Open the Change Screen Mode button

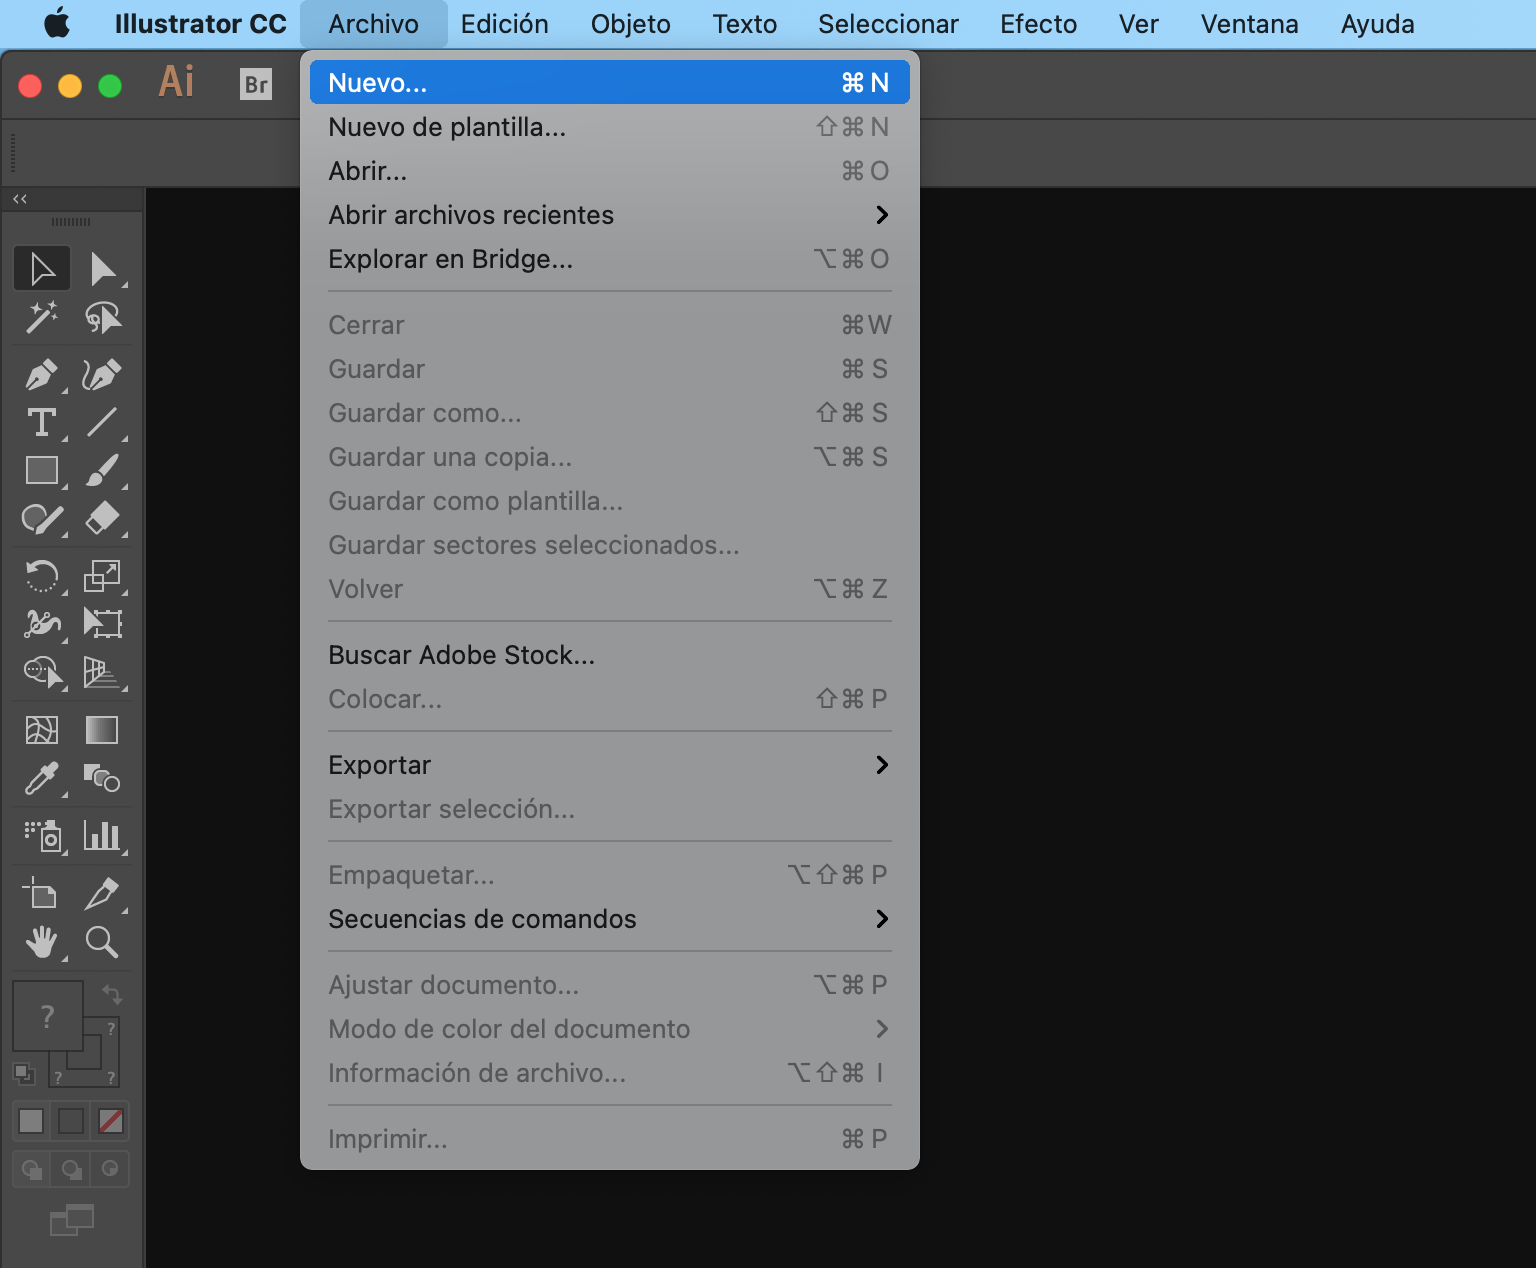click(x=71, y=1220)
